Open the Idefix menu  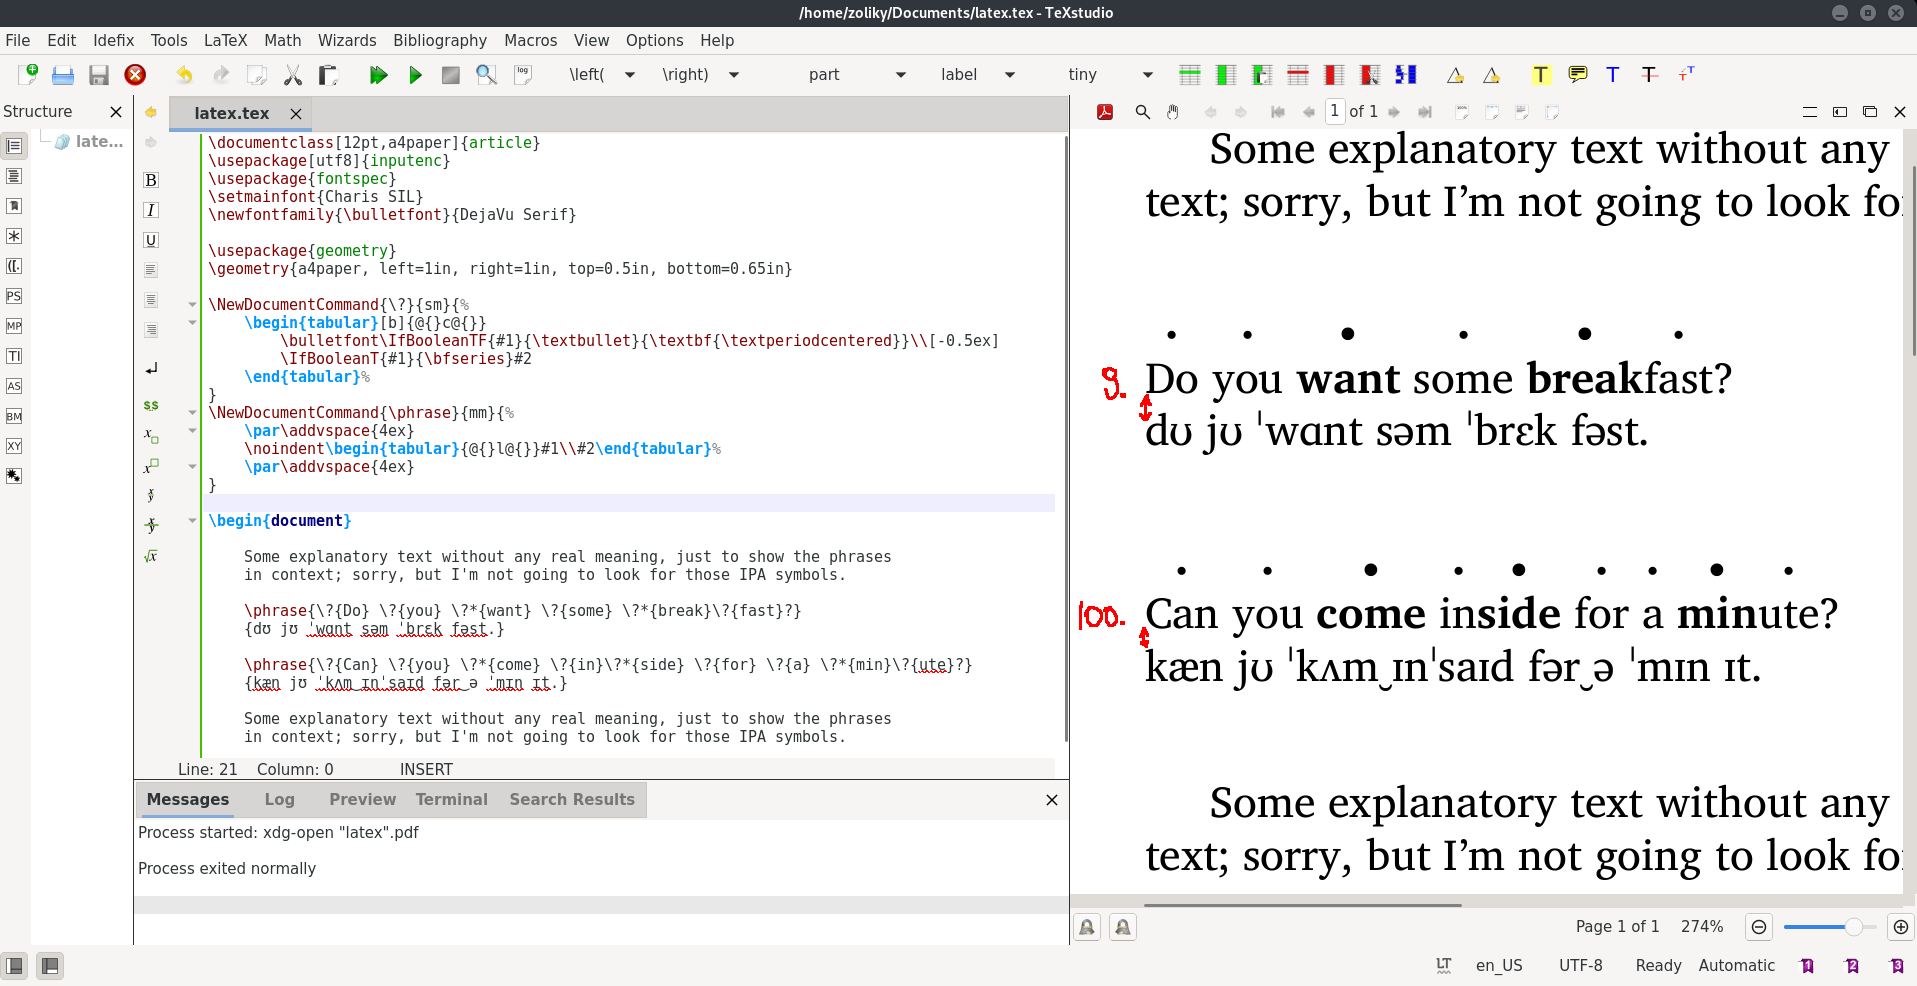[x=114, y=41]
